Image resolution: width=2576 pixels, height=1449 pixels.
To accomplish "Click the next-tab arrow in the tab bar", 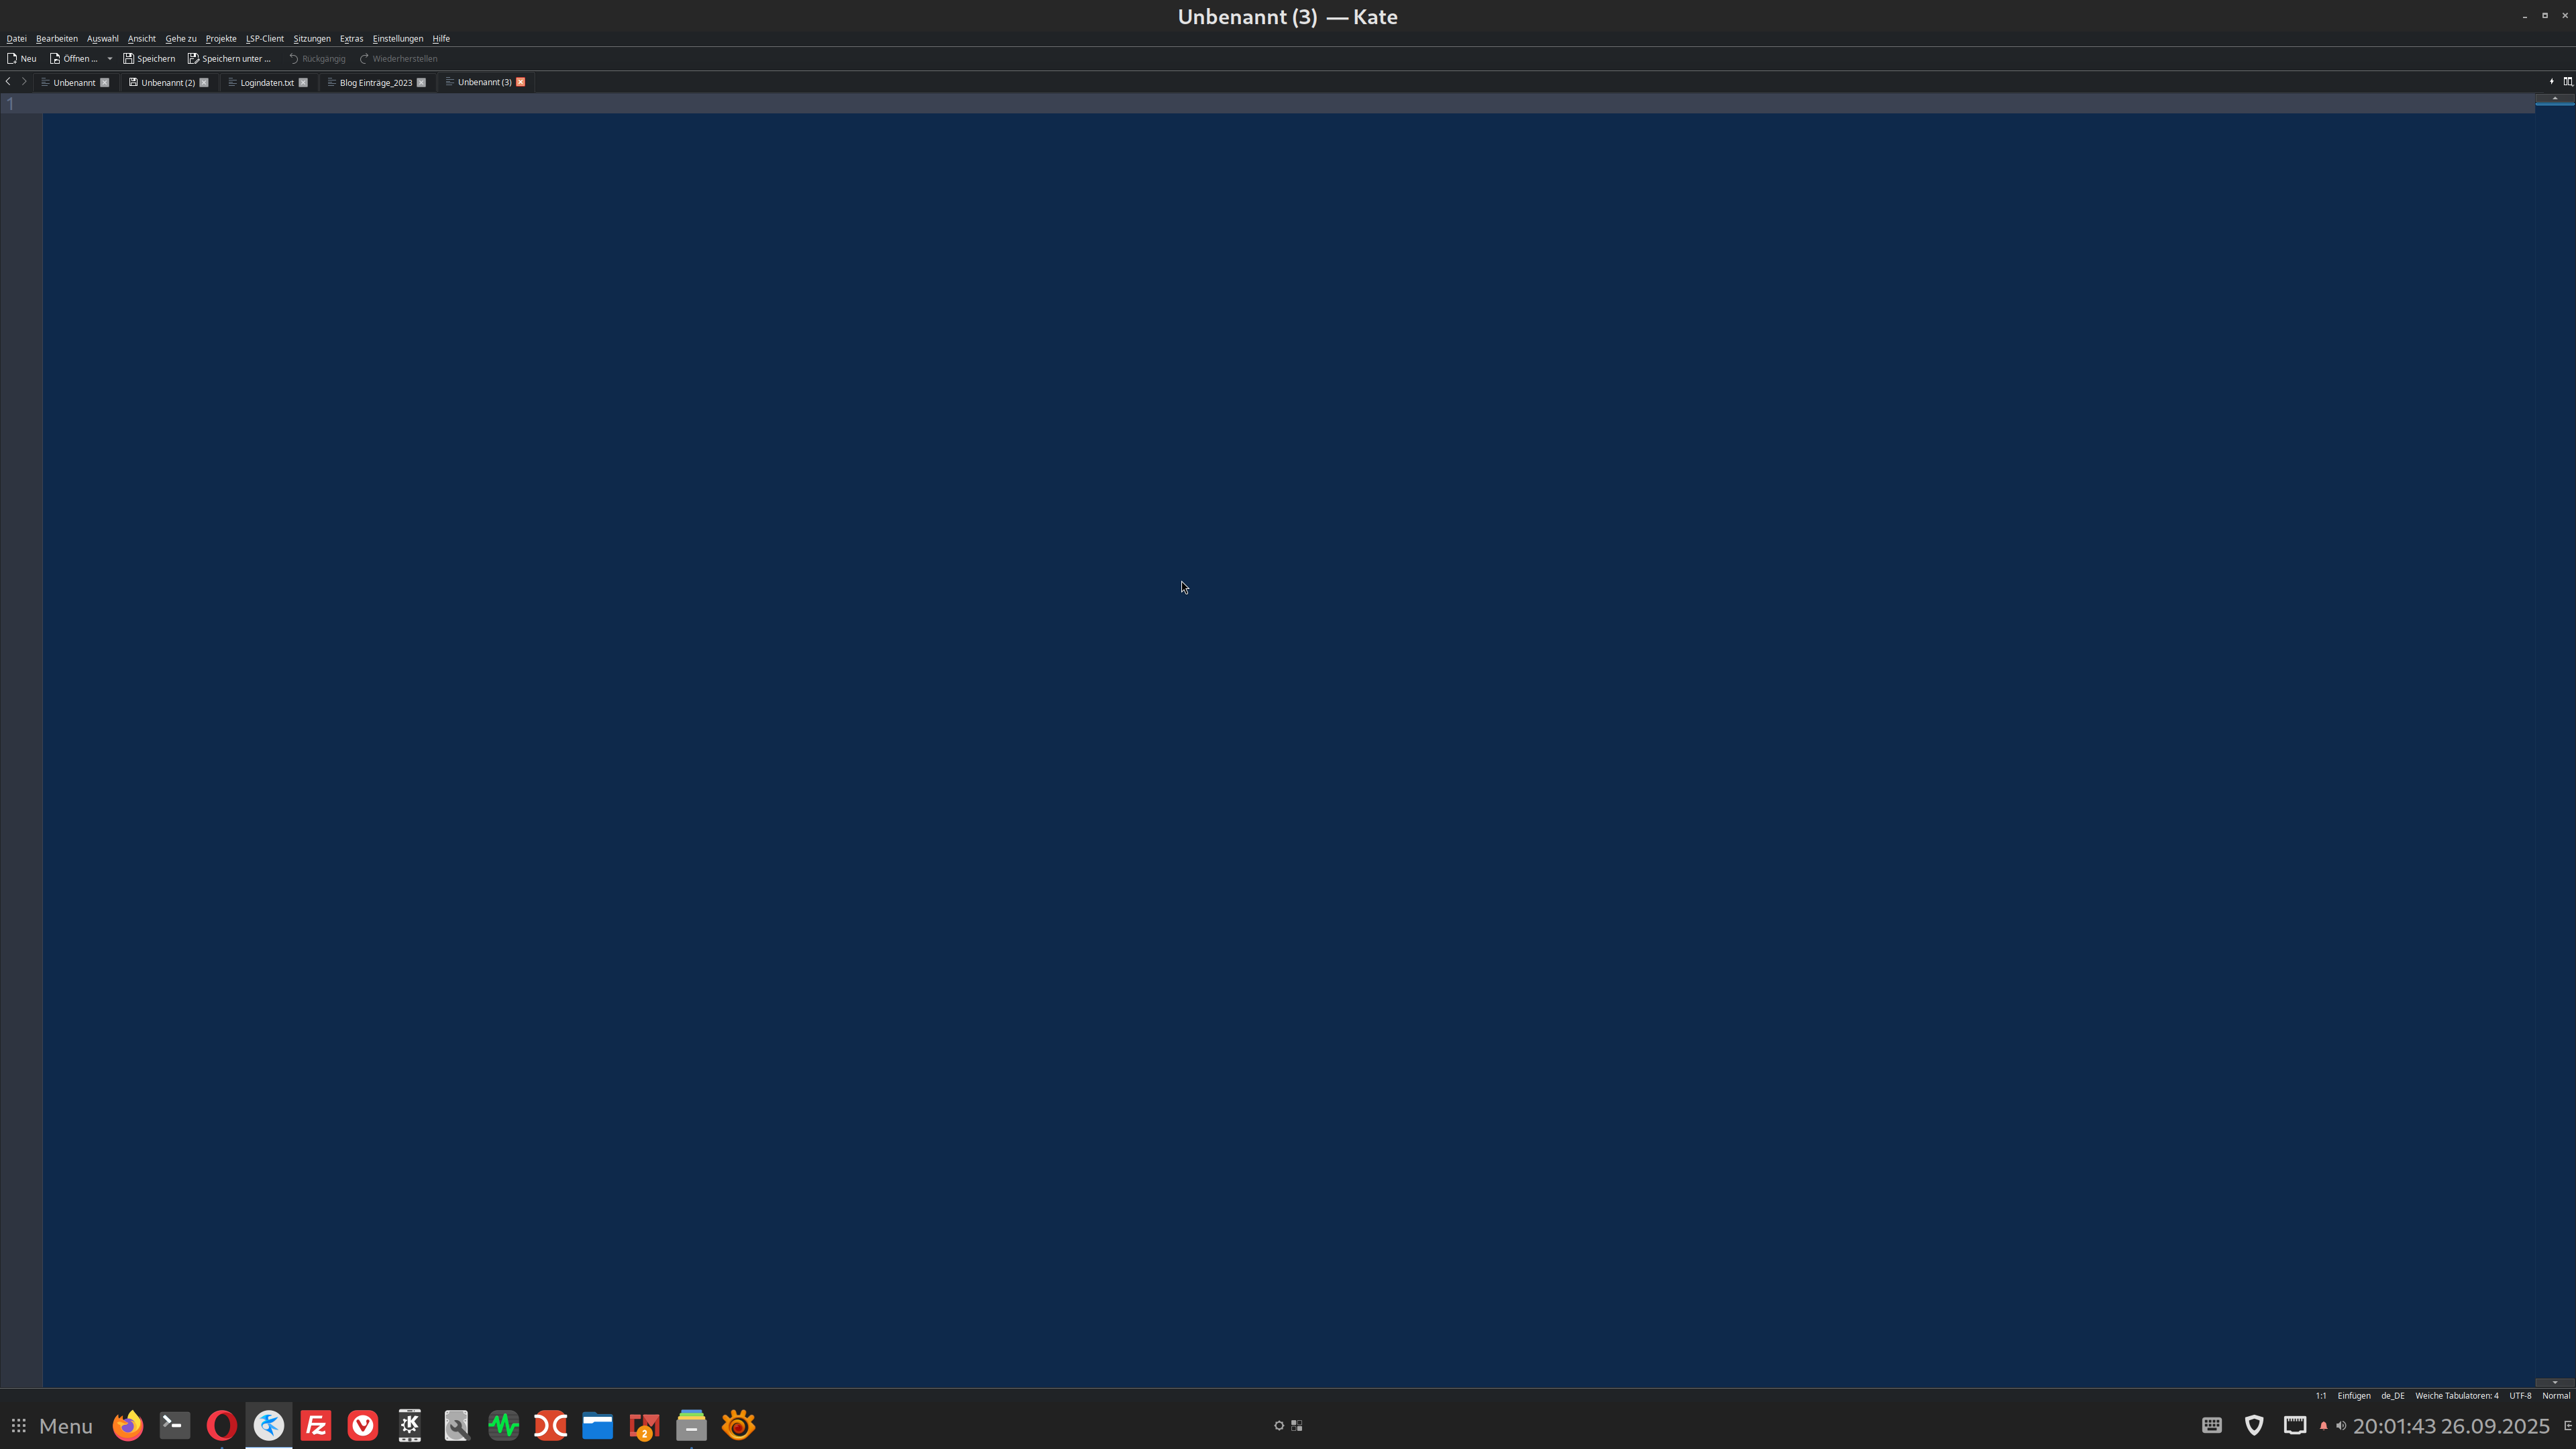I will click(24, 82).
